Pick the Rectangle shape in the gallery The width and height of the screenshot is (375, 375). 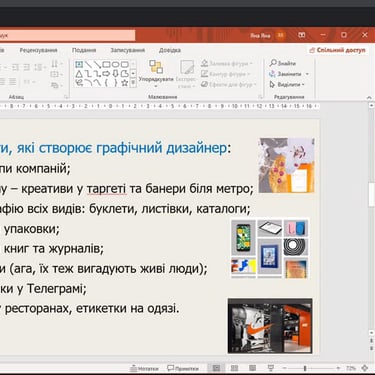[106, 64]
